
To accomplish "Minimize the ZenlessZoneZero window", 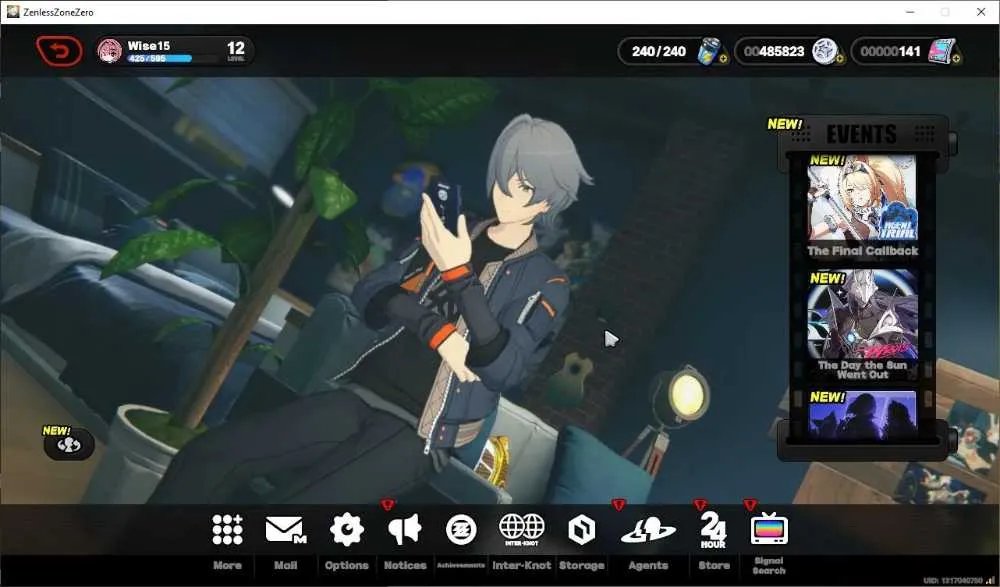I will tap(910, 12).
